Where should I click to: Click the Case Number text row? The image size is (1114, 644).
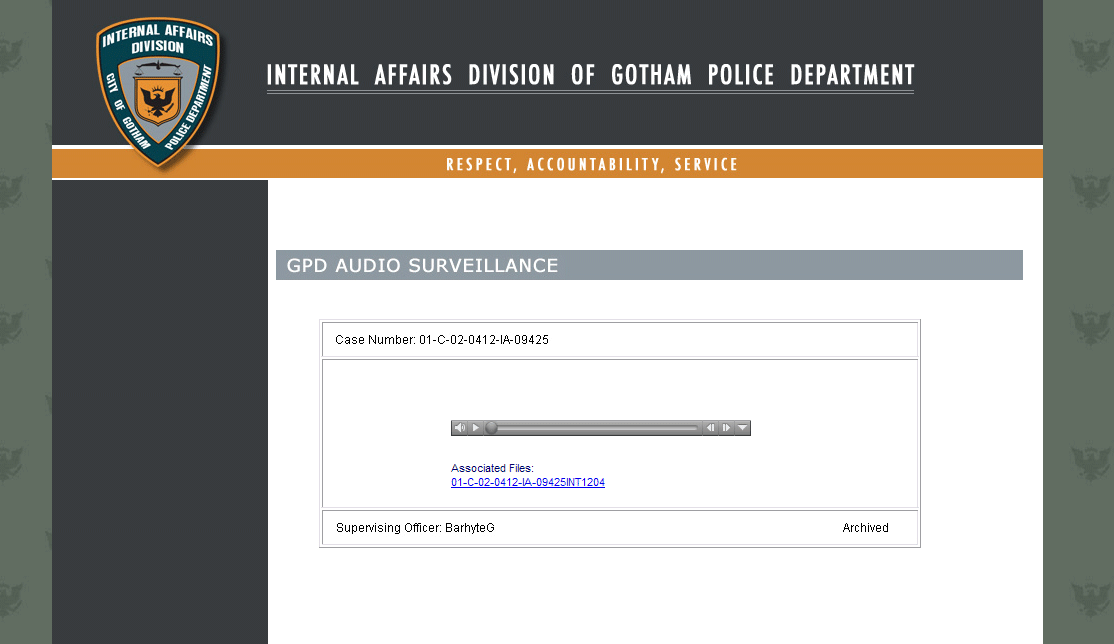point(620,340)
